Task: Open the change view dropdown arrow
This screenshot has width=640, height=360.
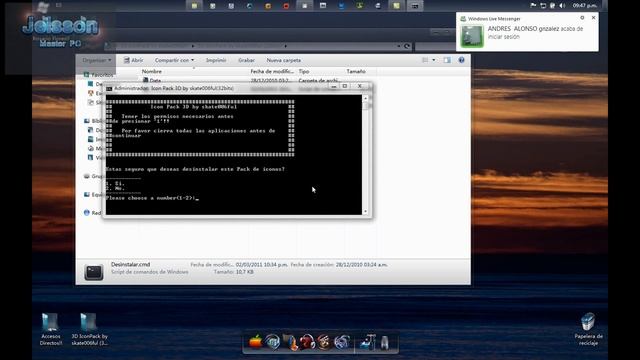Action: click(x=433, y=60)
